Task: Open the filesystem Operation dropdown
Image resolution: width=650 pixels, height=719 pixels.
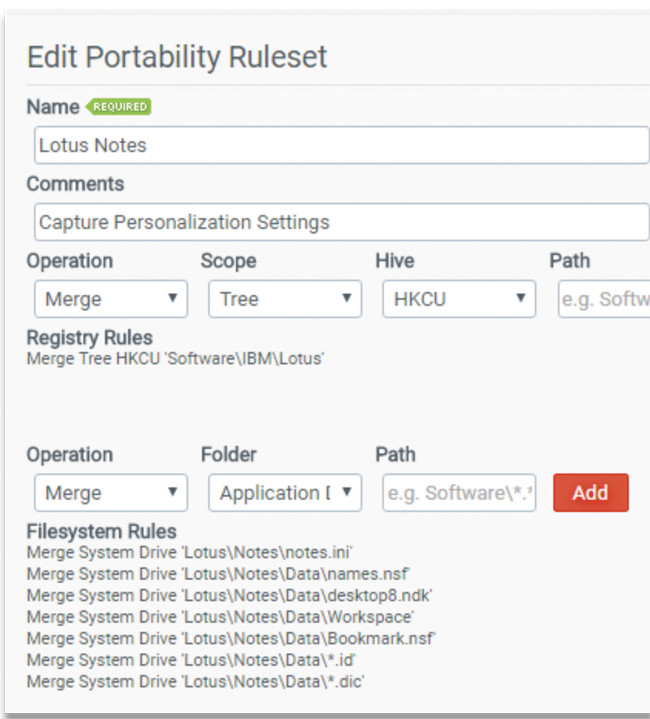Action: coord(110,493)
